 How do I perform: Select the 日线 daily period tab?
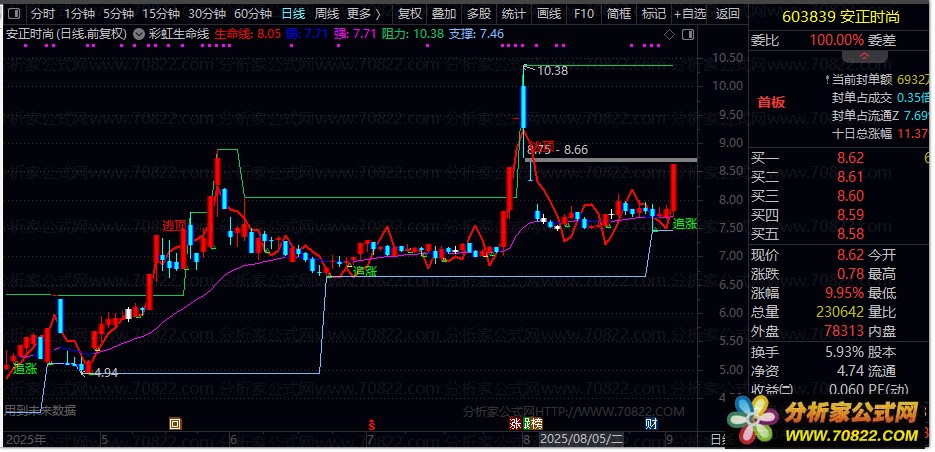293,14
